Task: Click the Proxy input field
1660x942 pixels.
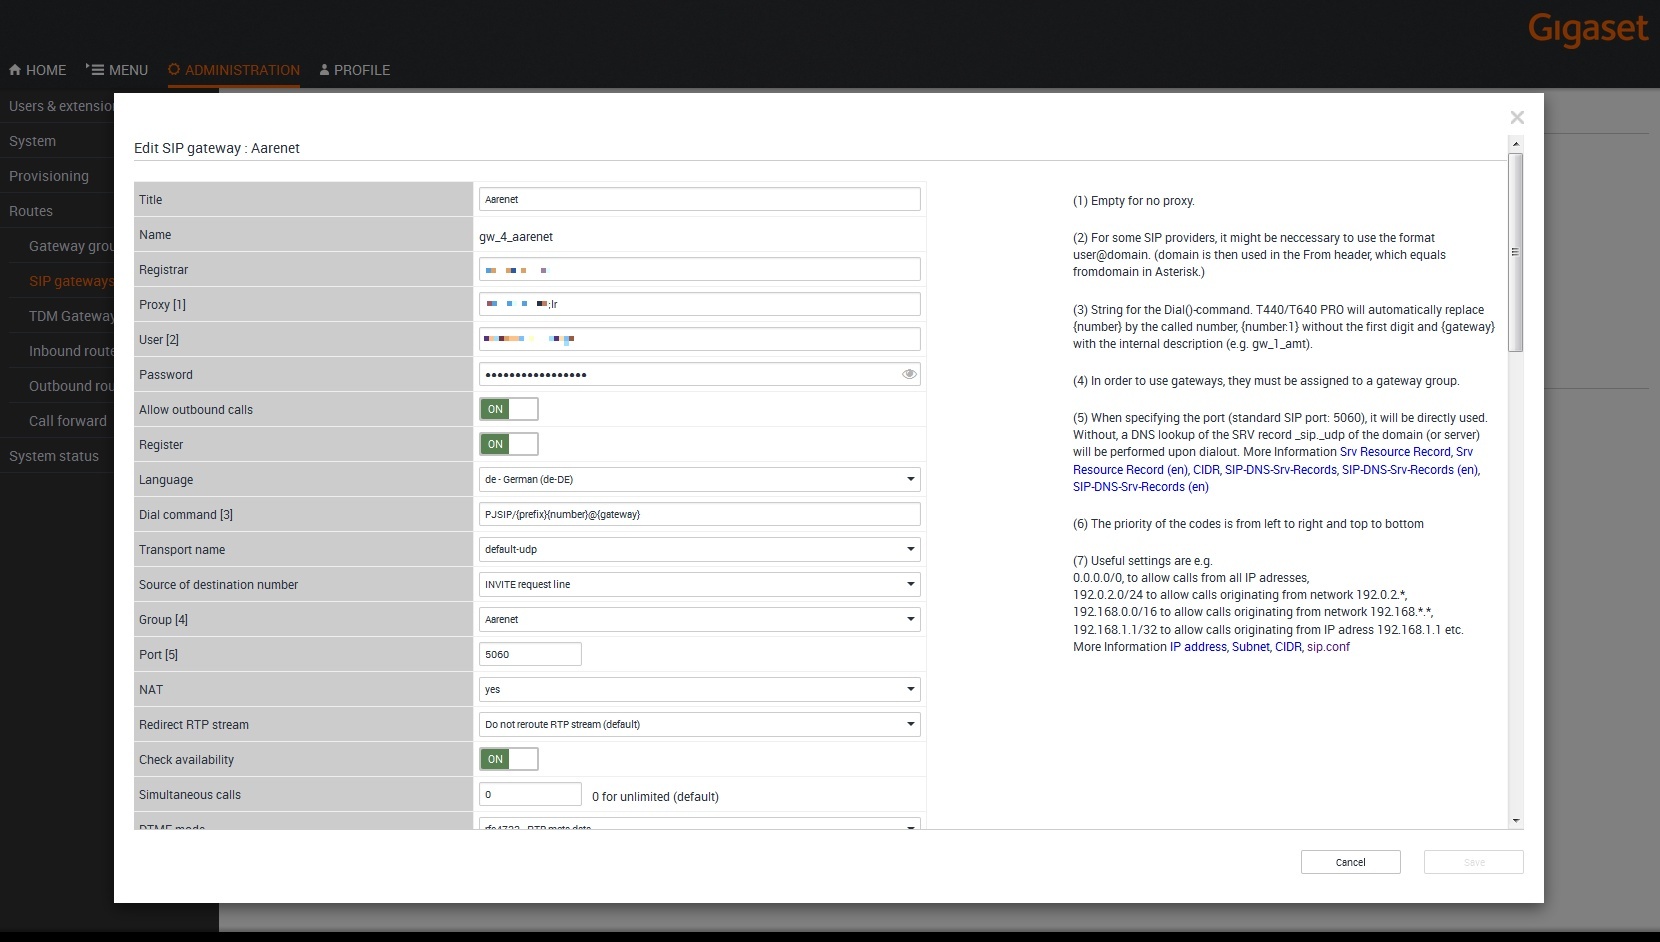Action: 700,304
